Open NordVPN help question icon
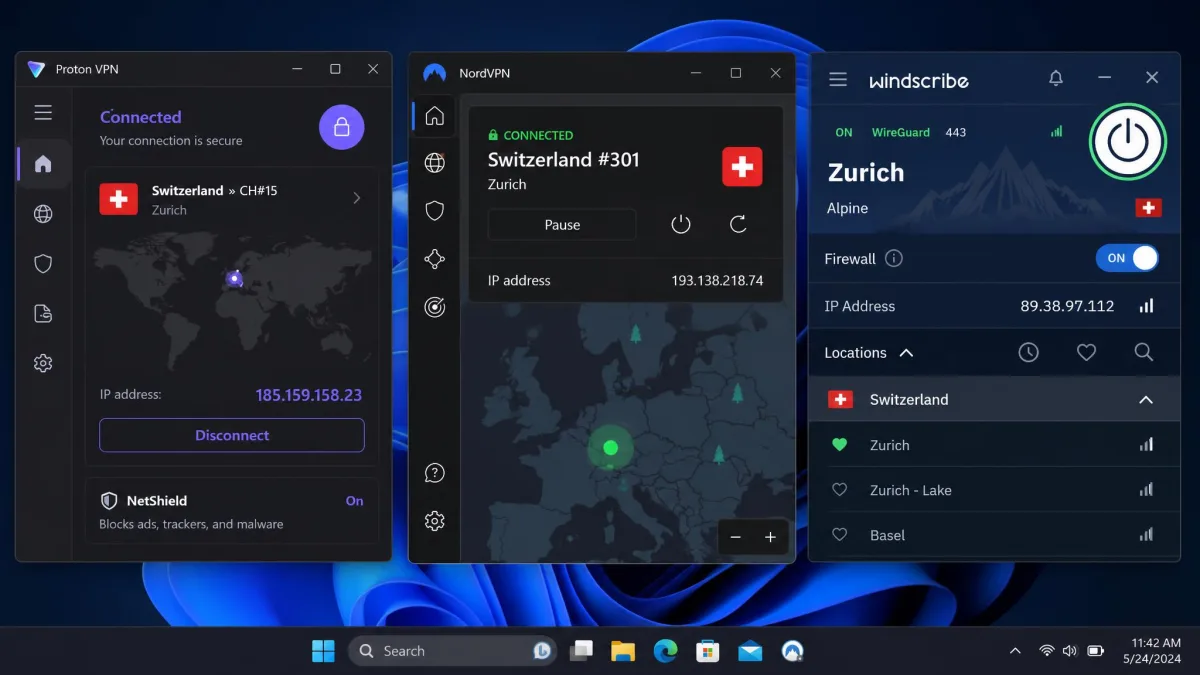This screenshot has width=1200, height=675. [x=434, y=473]
